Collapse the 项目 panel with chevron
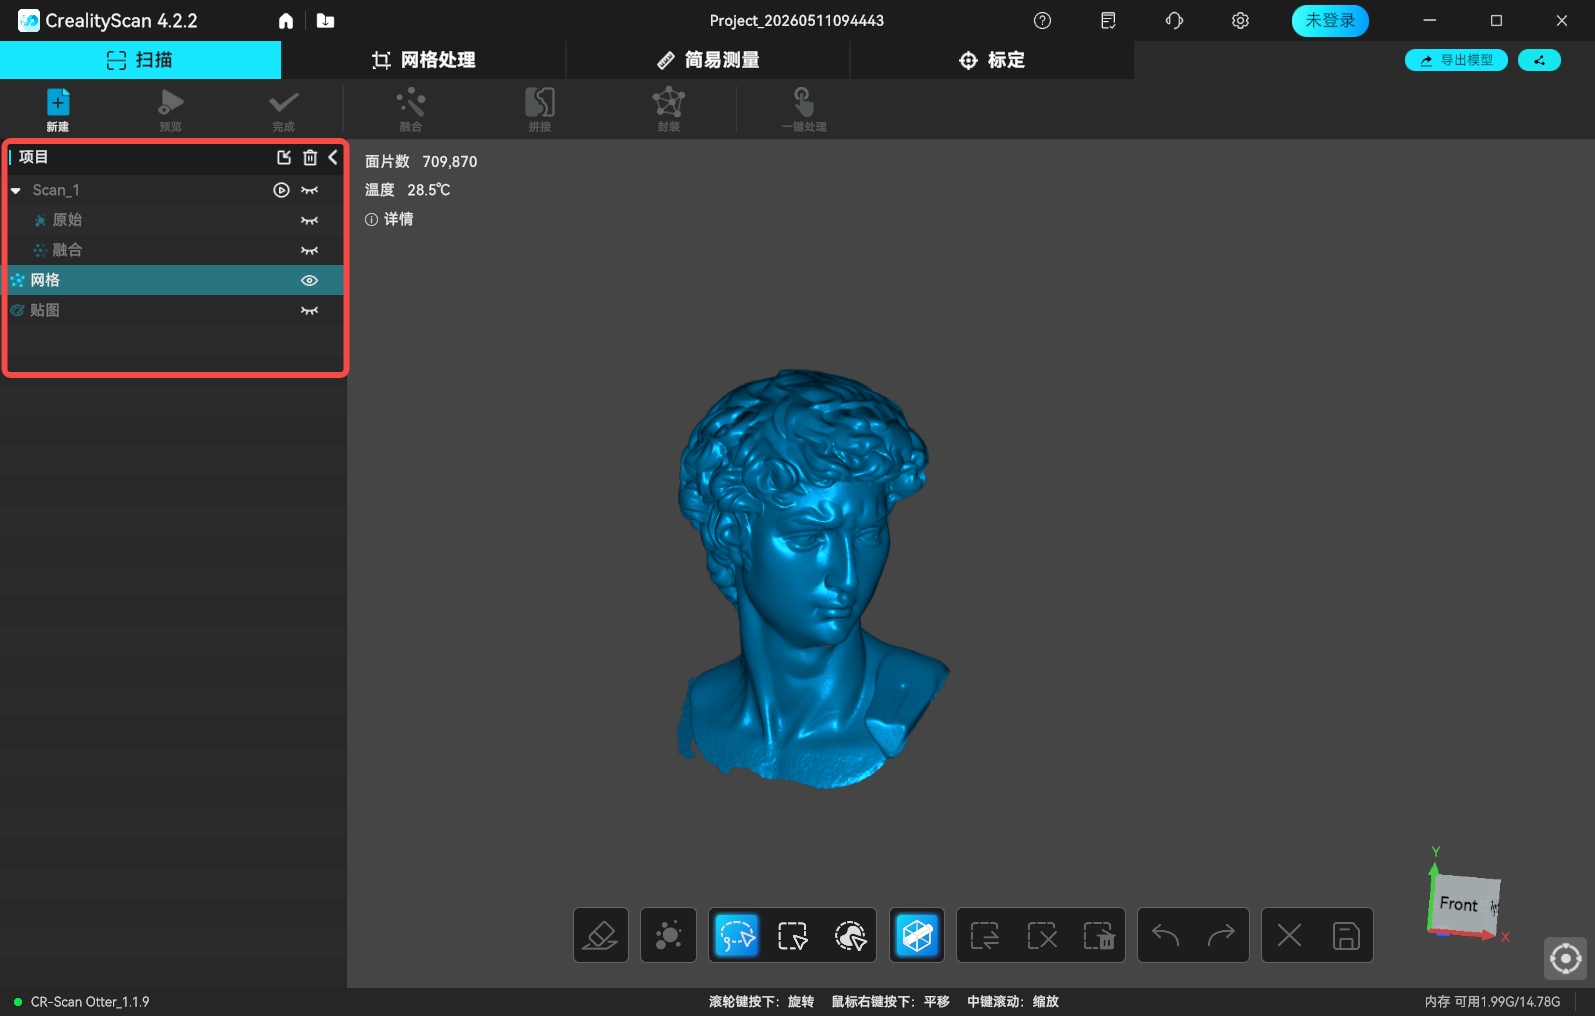The width and height of the screenshot is (1595, 1016). tap(333, 157)
